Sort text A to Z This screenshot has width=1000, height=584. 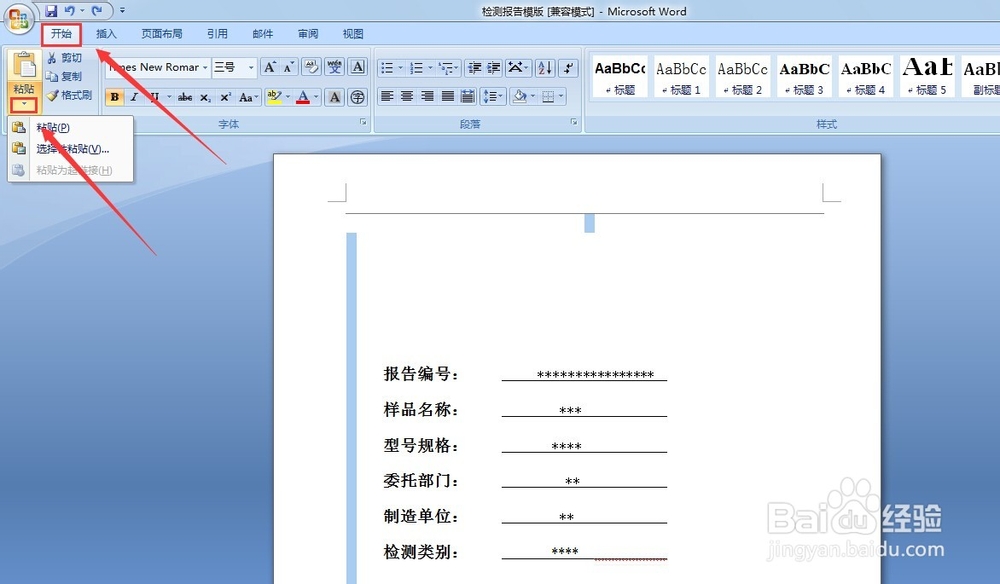(x=545, y=68)
